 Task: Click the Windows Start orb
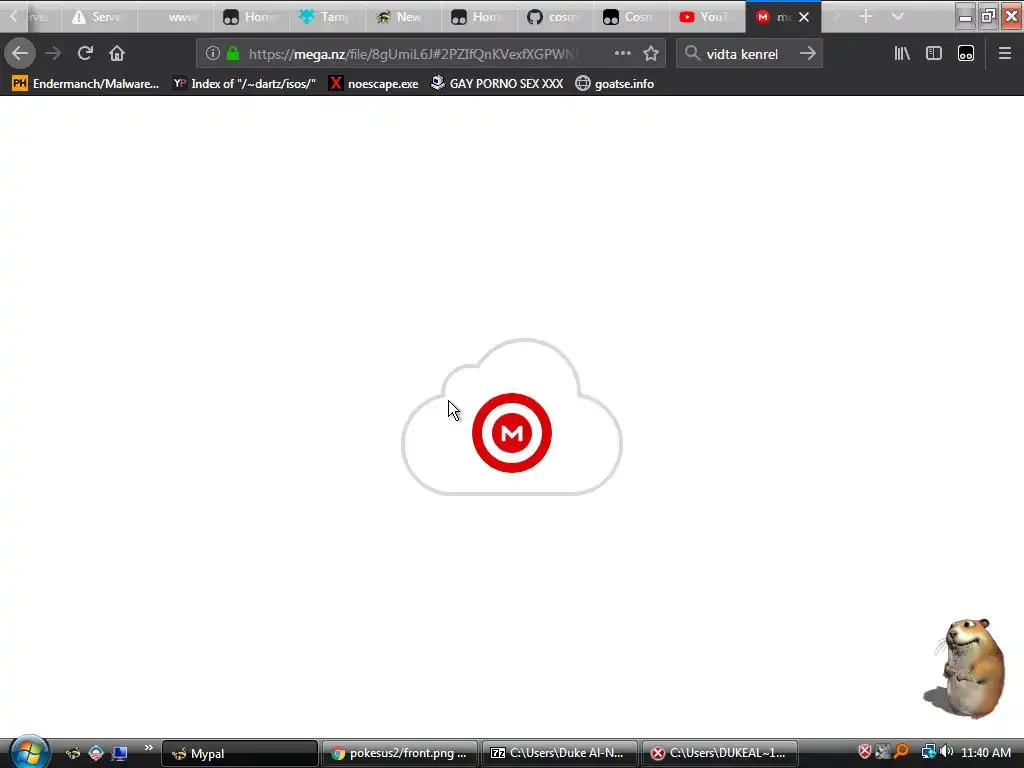coord(29,752)
